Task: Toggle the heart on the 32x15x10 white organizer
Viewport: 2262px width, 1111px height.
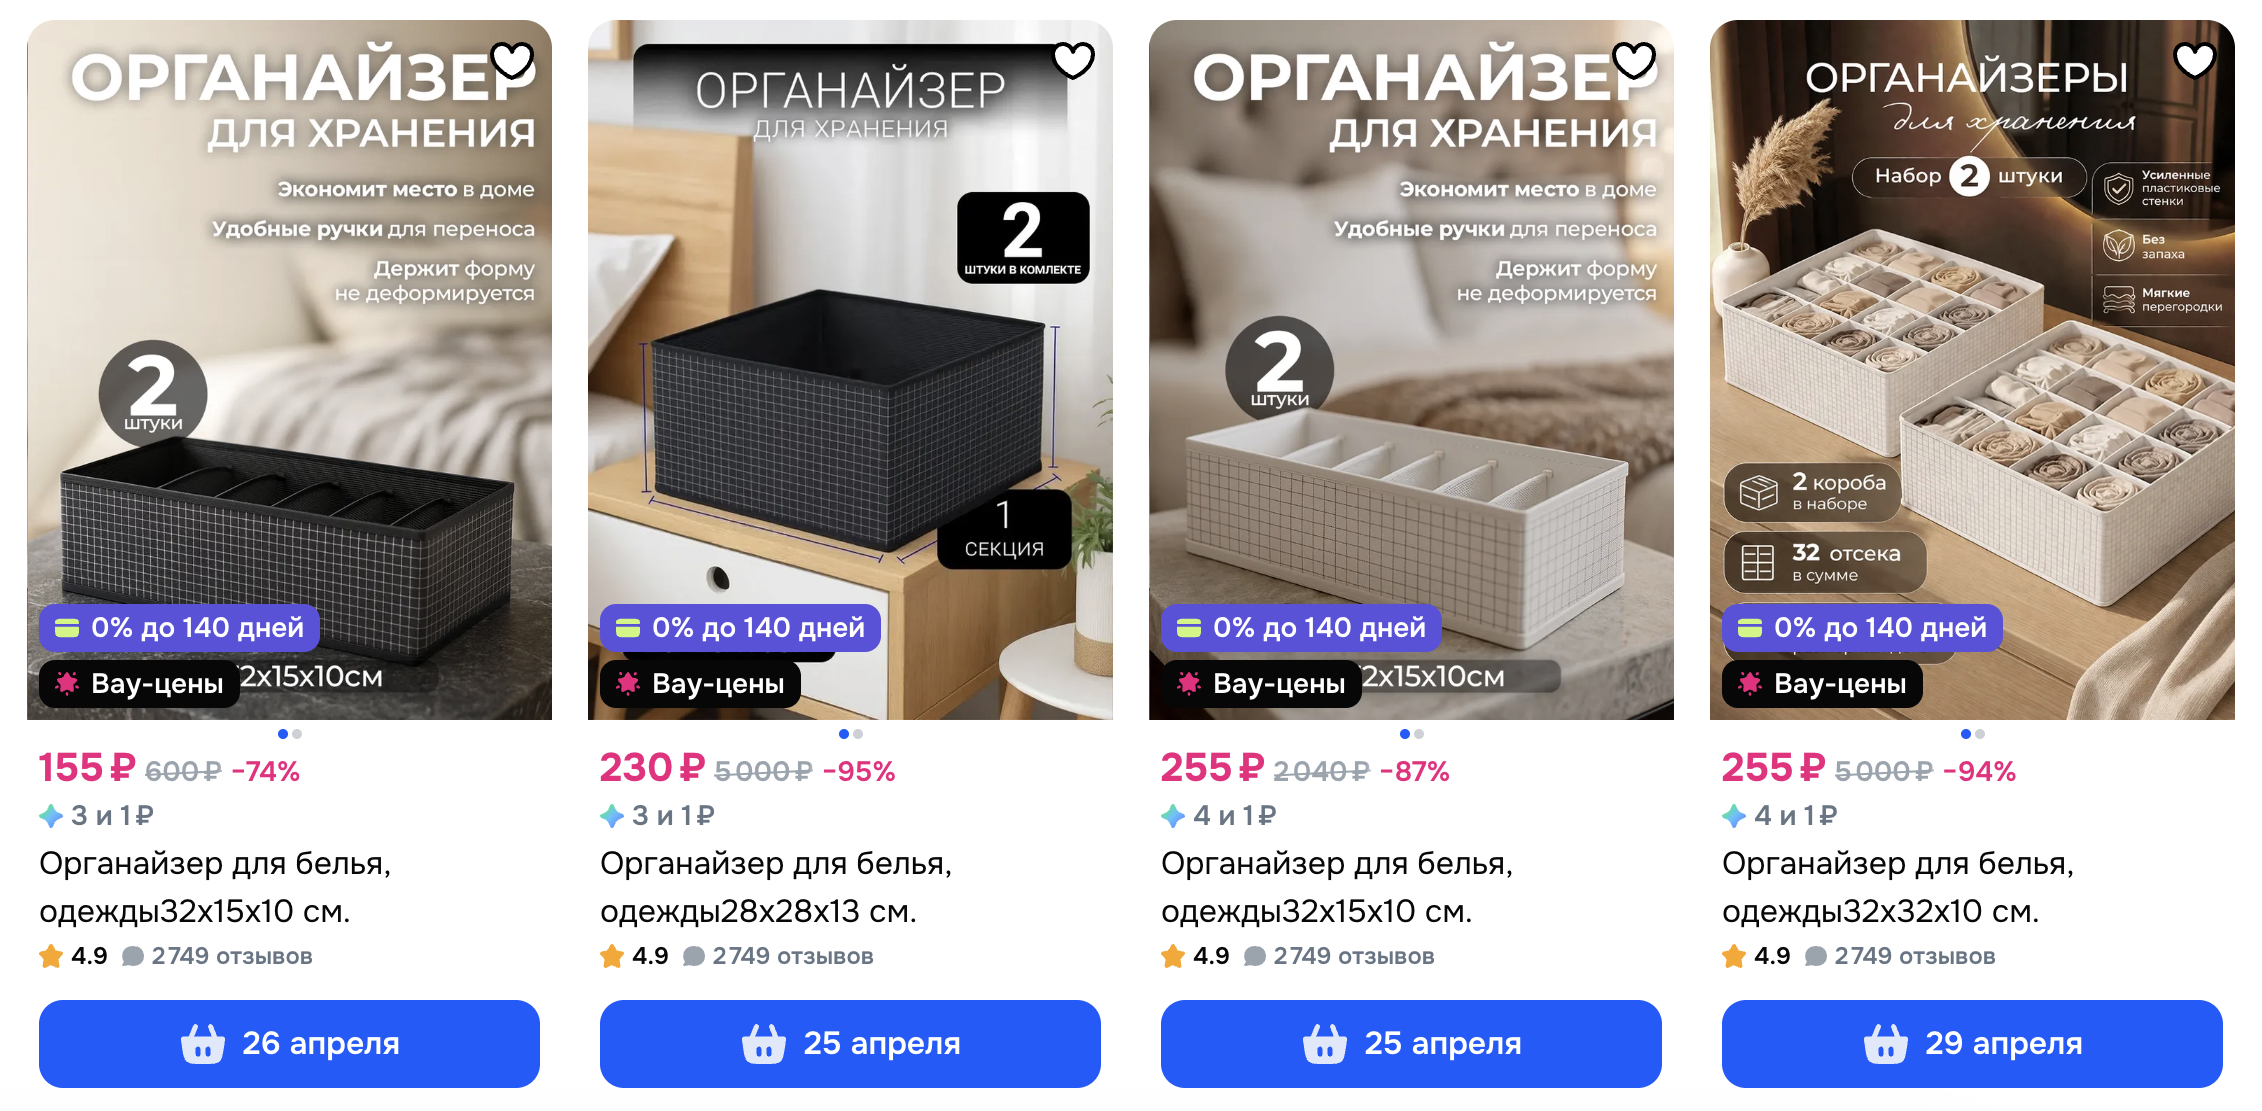Action: (1635, 61)
